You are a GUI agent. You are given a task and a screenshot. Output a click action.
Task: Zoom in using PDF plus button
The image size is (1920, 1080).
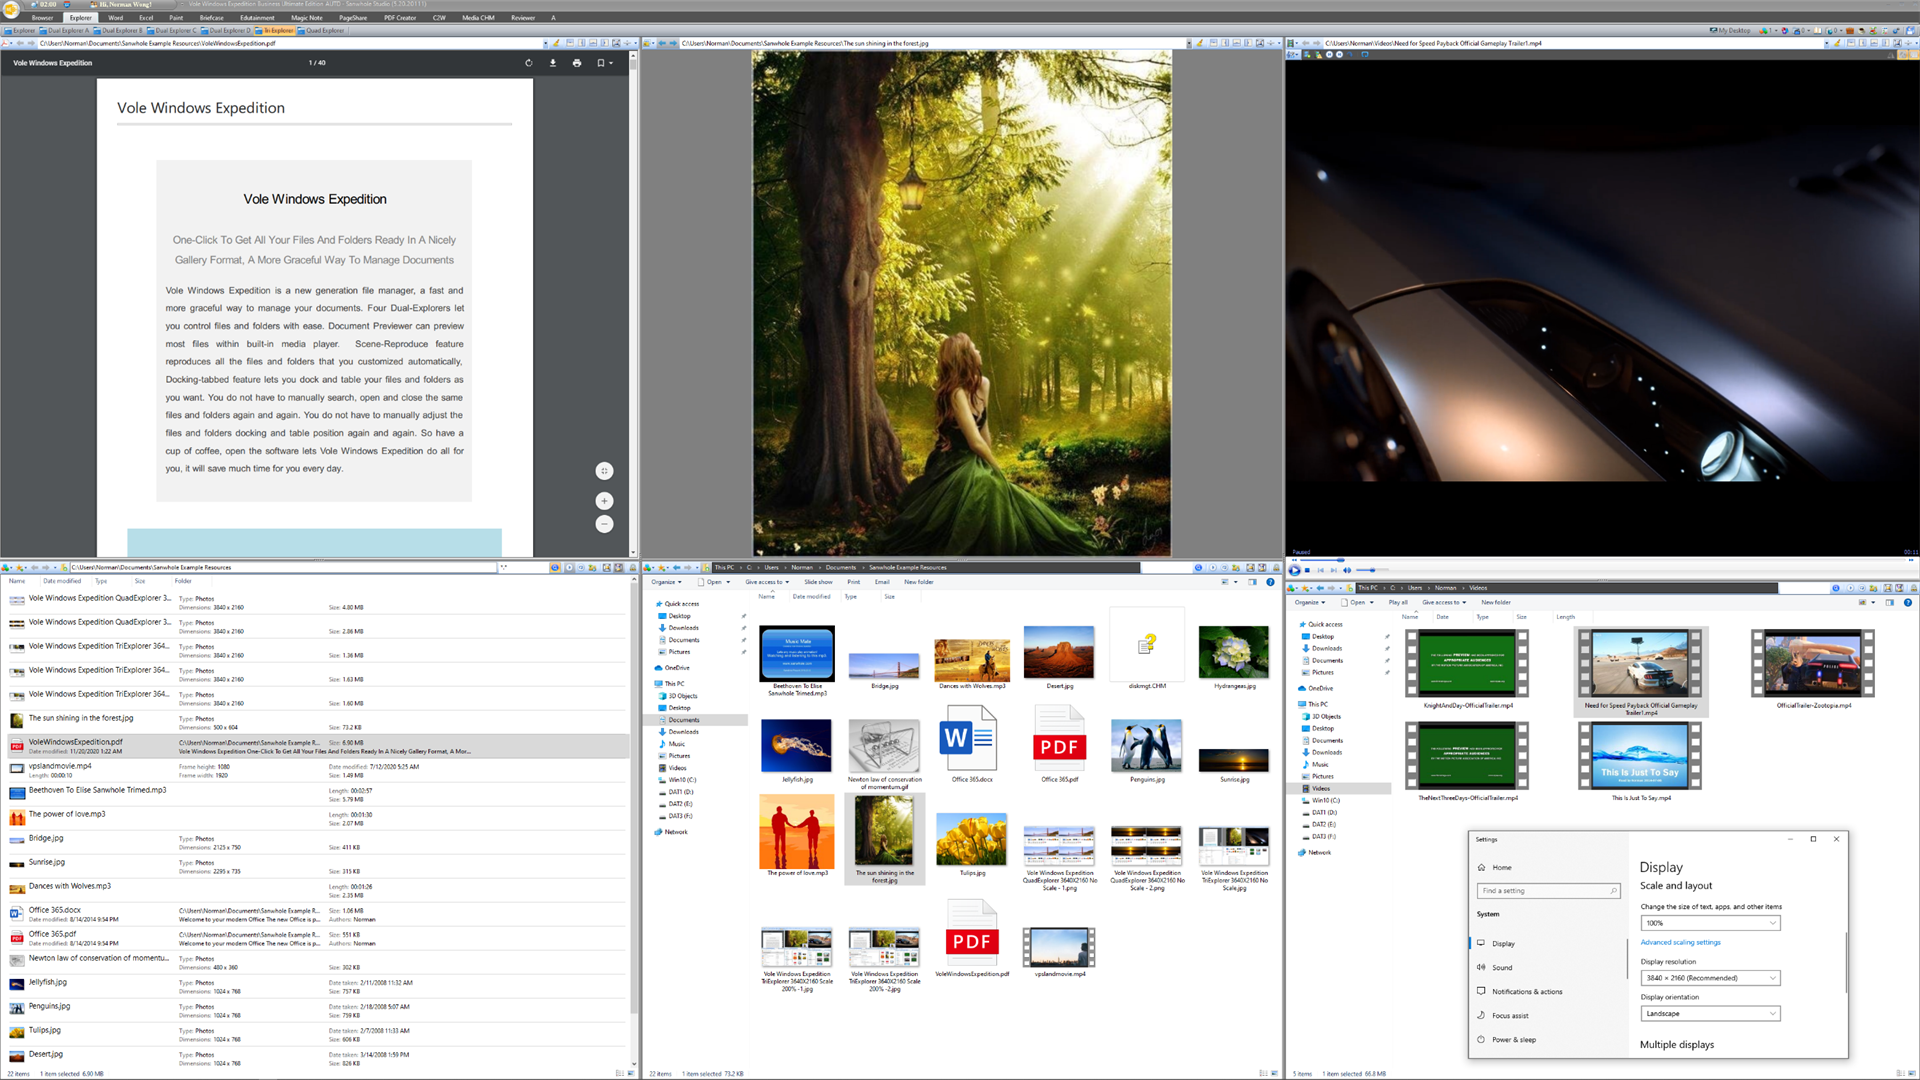[604, 501]
